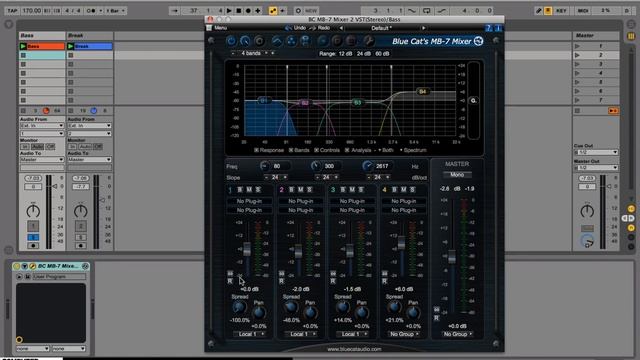Click the Blue Cat logo icon
The image size is (640, 360).
coord(478,41)
